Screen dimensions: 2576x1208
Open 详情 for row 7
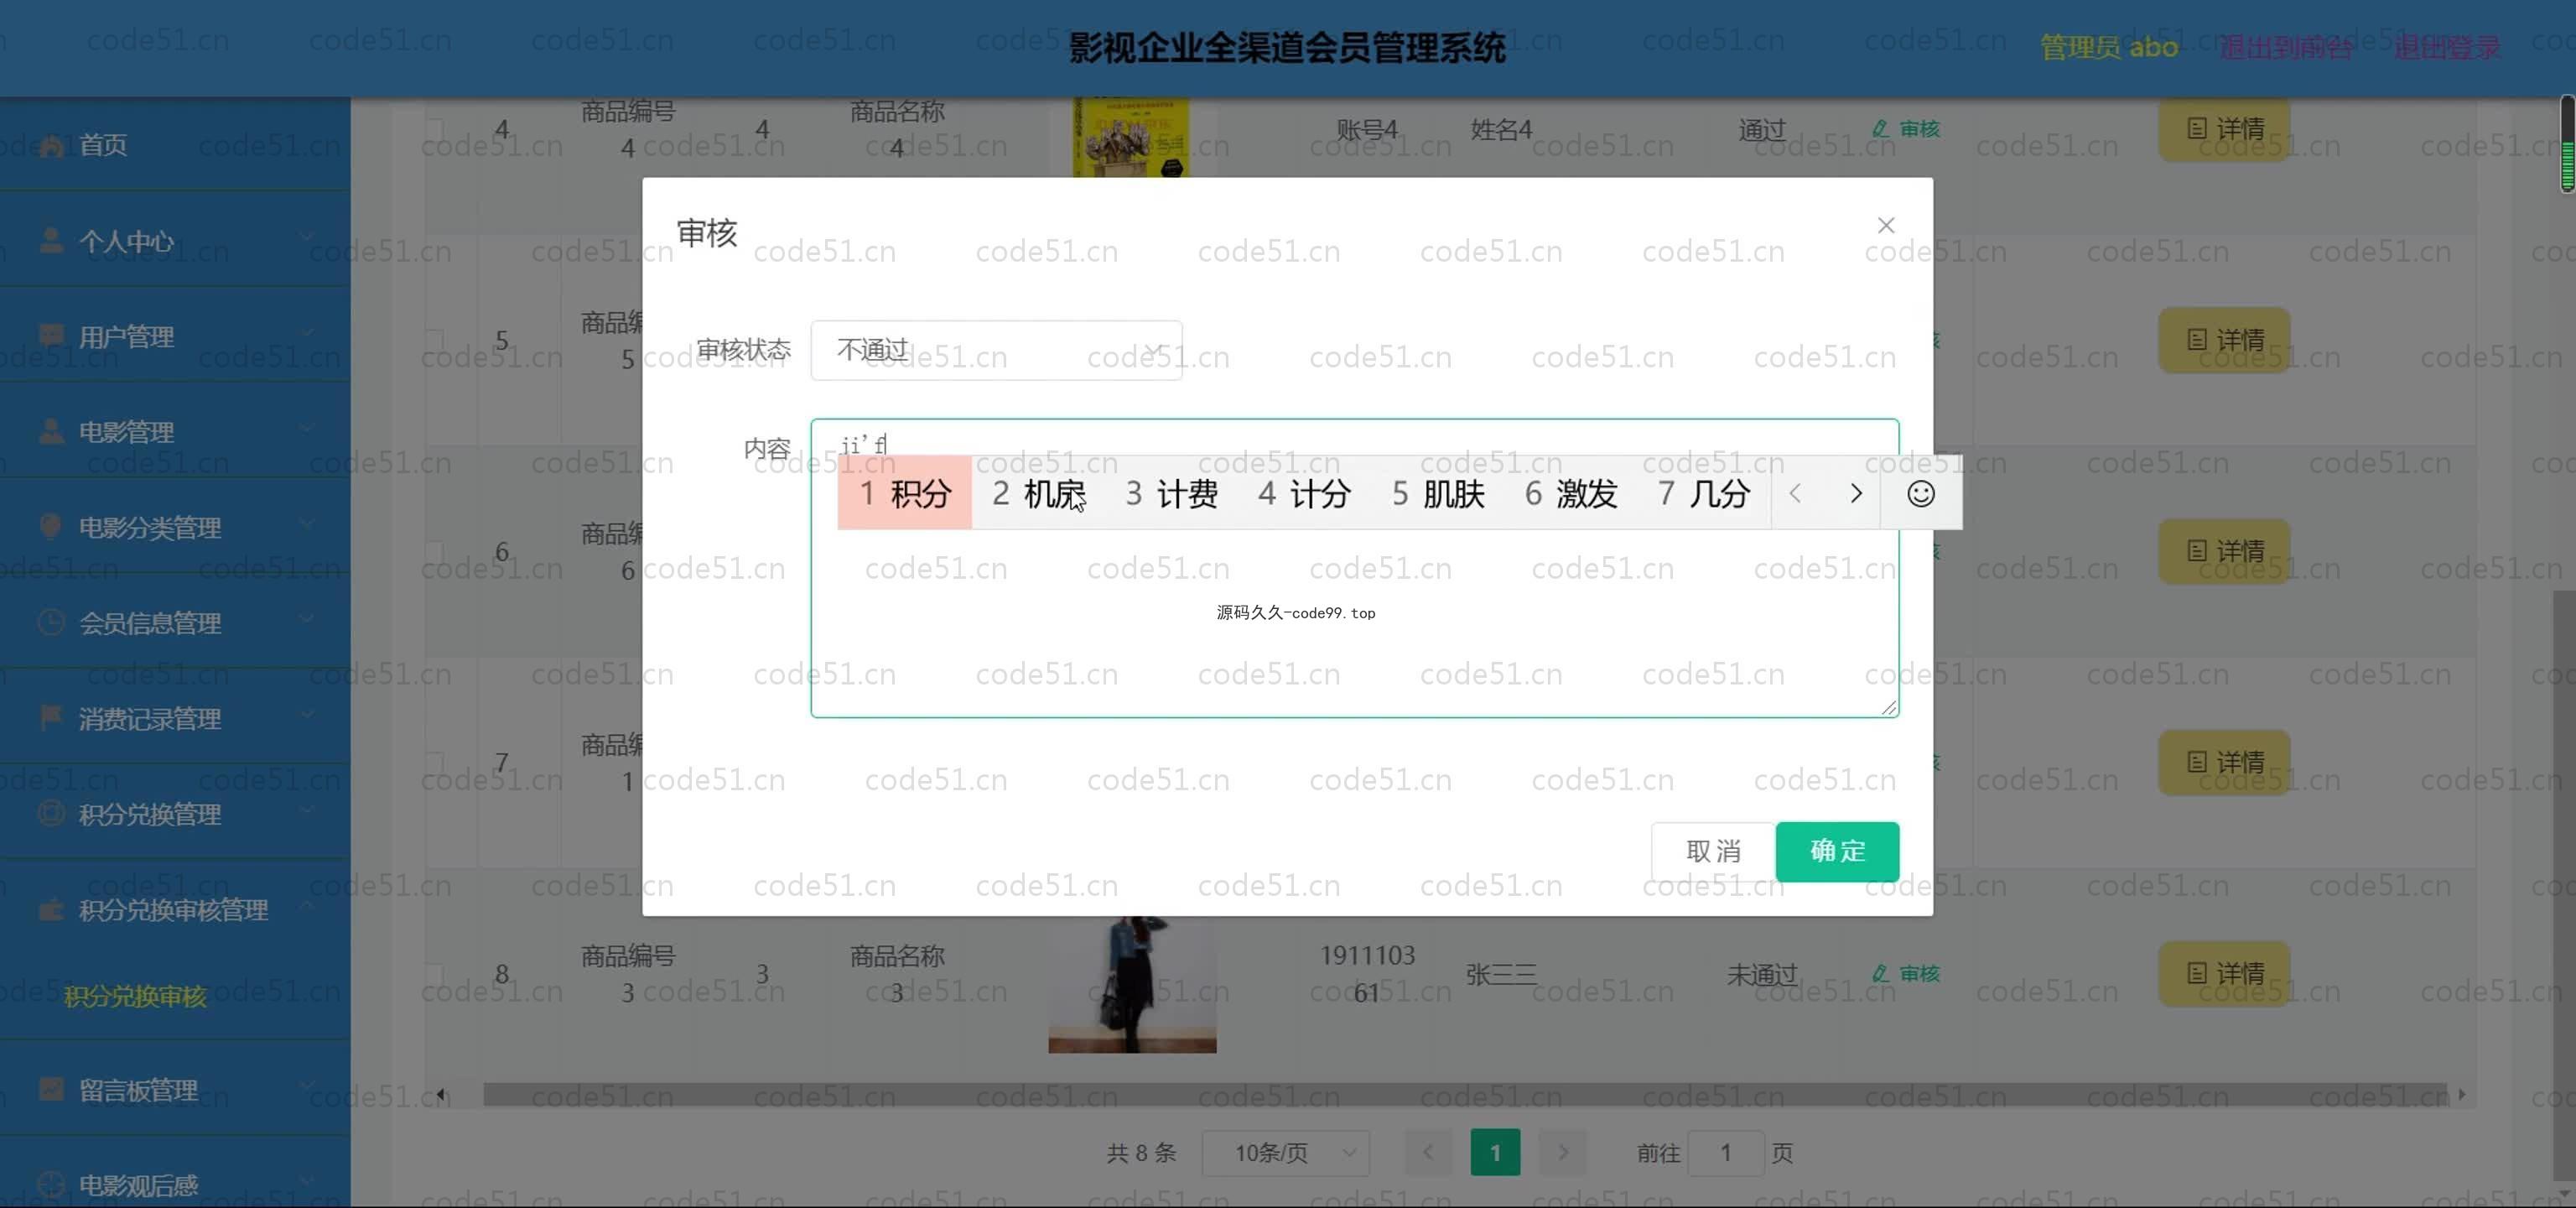point(2224,762)
